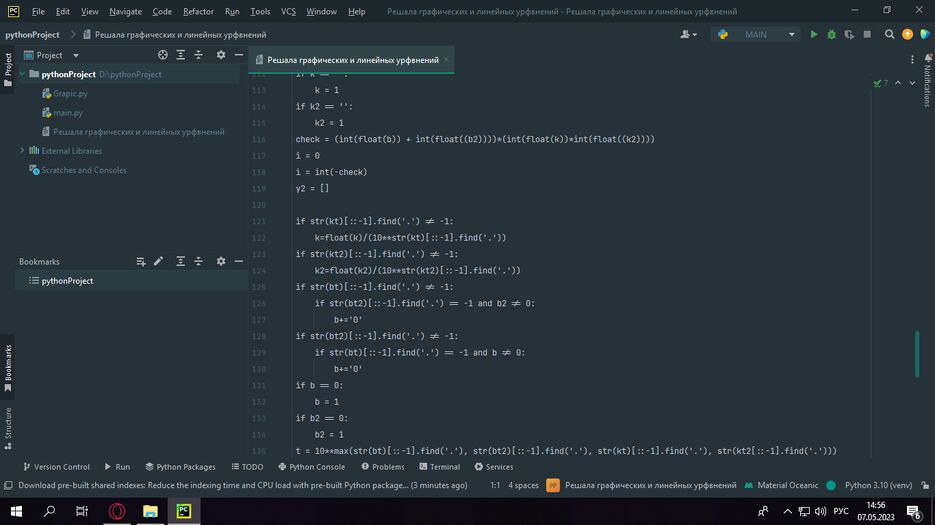Open Project panel settings gear
This screenshot has width=935, height=525.
coord(221,55)
